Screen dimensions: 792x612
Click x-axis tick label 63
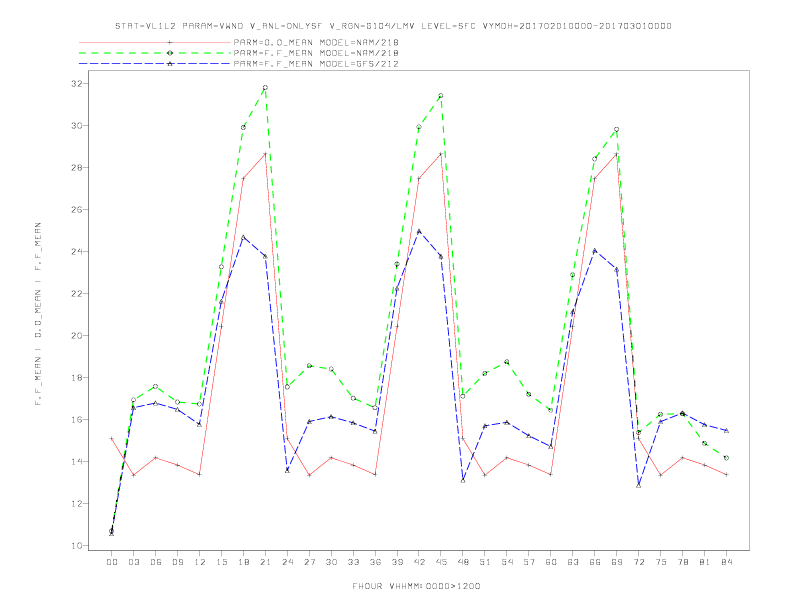[573, 562]
